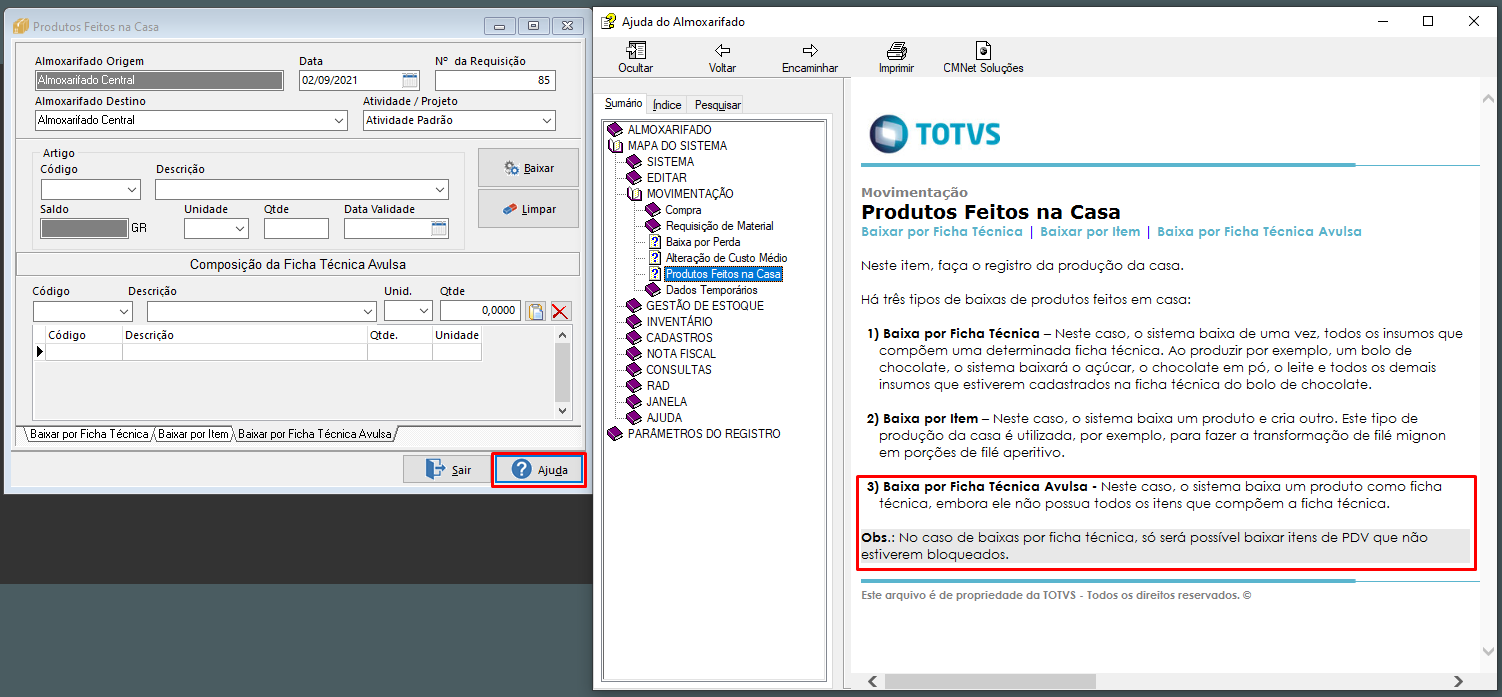Viewport: 1502px width, 697px height.
Task: Collapse the MOVIMENTAÇÃO open book icon
Action: (634, 194)
